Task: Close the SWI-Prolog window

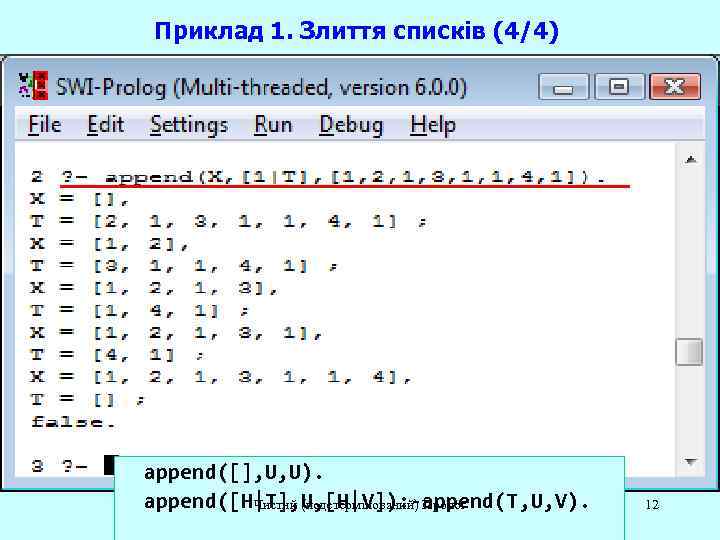Action: 675,86
